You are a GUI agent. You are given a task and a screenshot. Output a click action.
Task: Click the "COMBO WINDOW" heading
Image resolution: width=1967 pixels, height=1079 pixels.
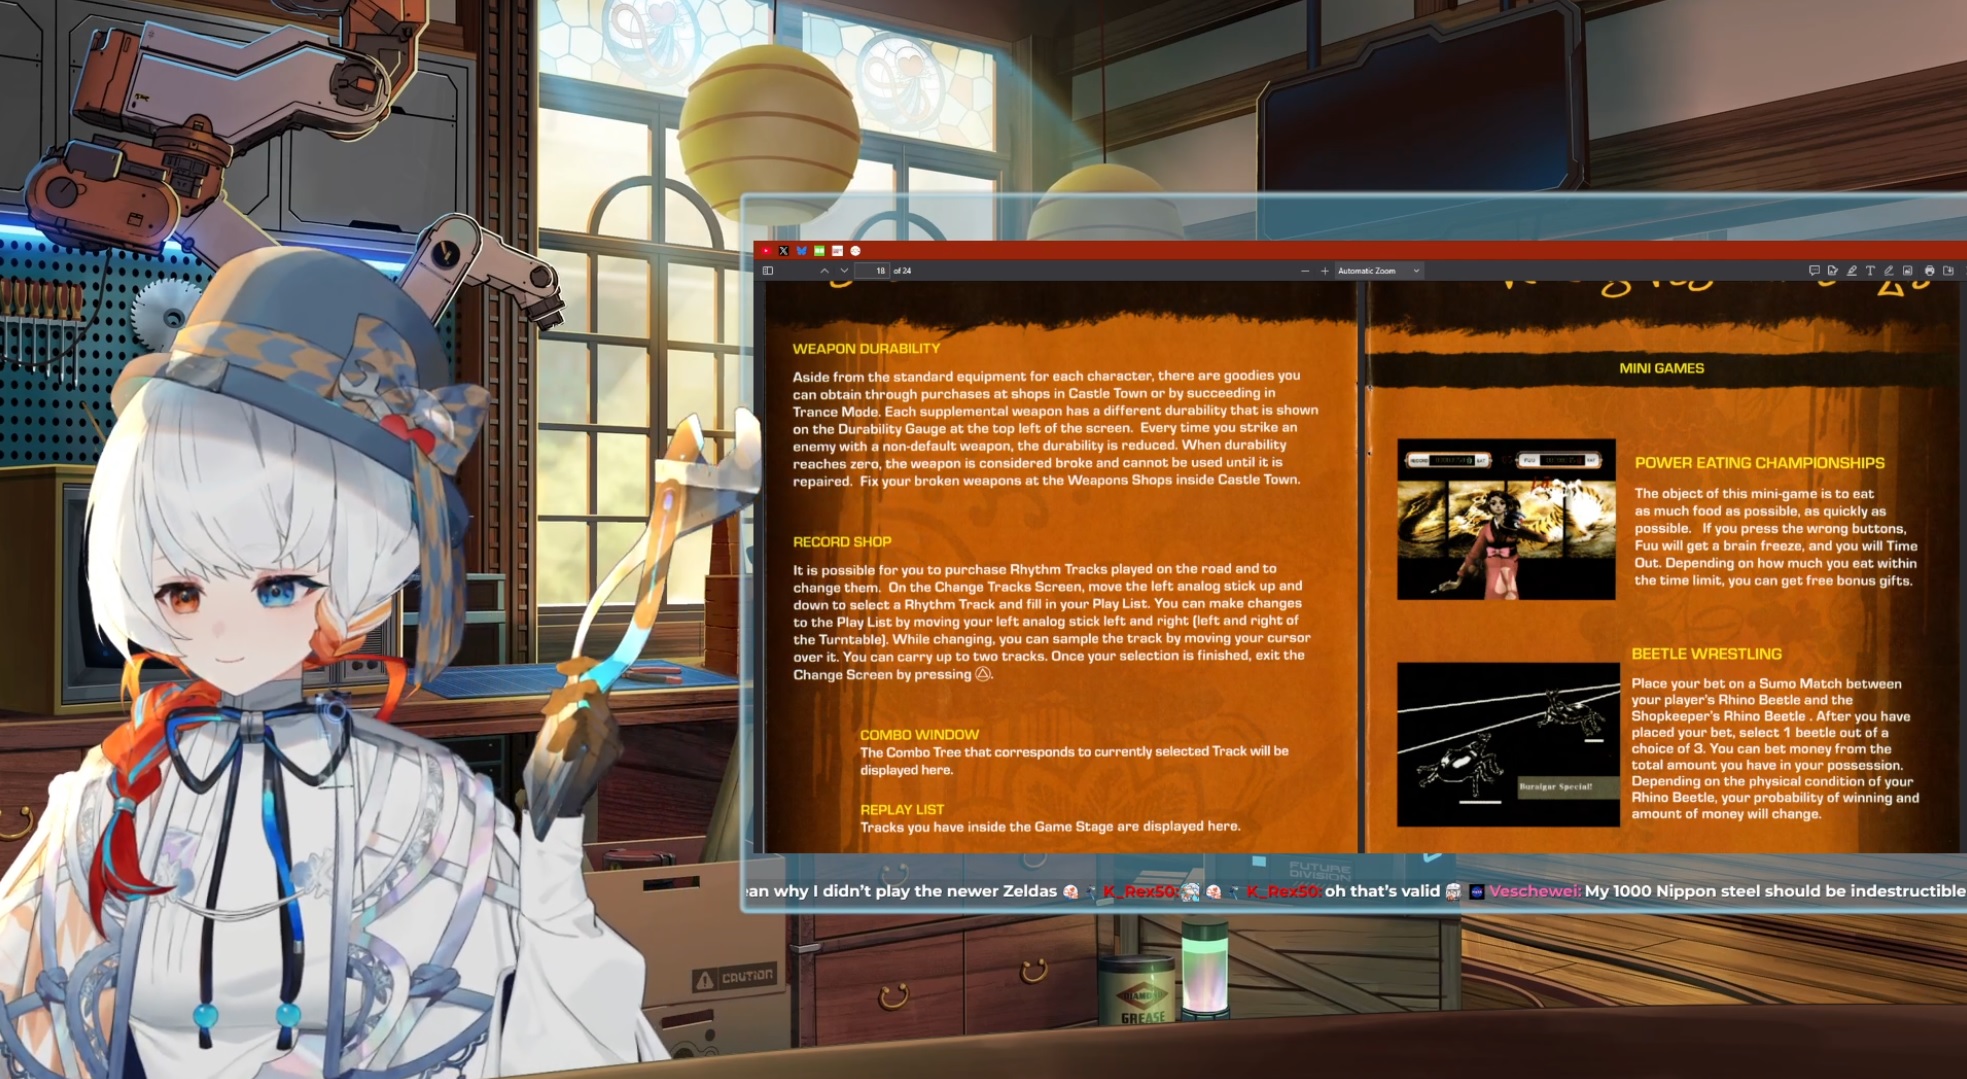(x=919, y=735)
